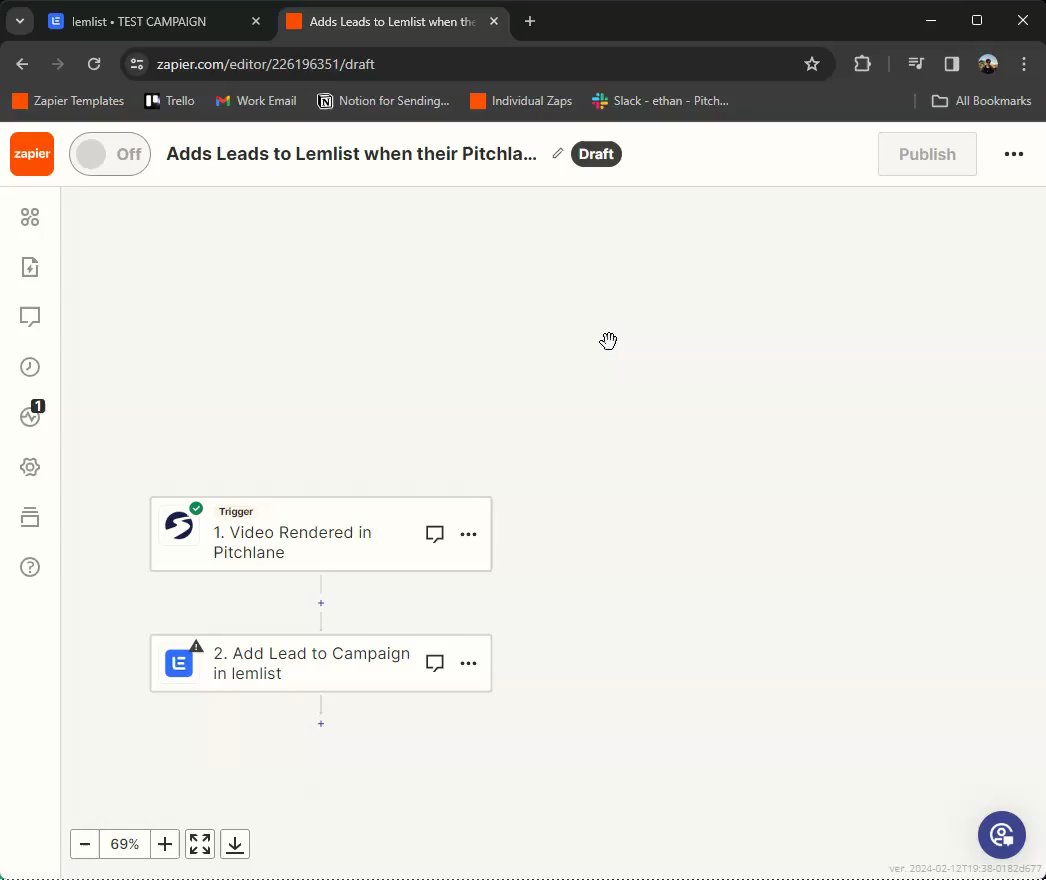Click the zapier.com address bar URL
The height and width of the screenshot is (880, 1046).
point(266,64)
